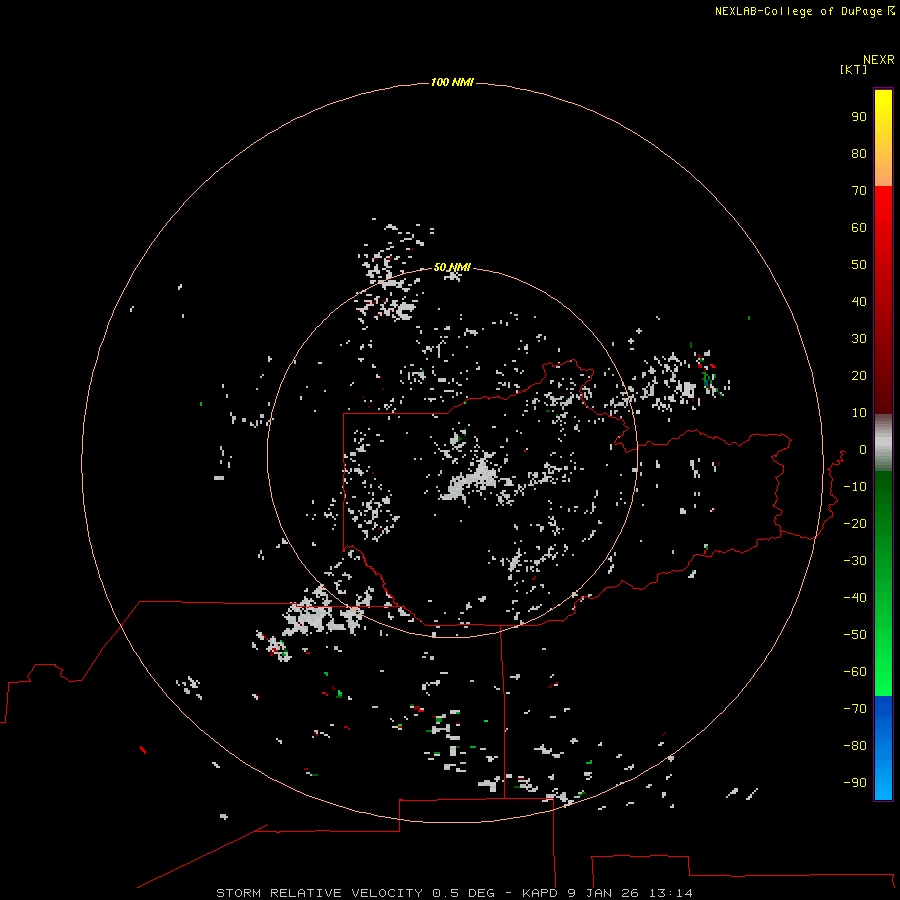900x900 pixels.
Task: Select the -50 knot scale label
Action: coord(855,635)
